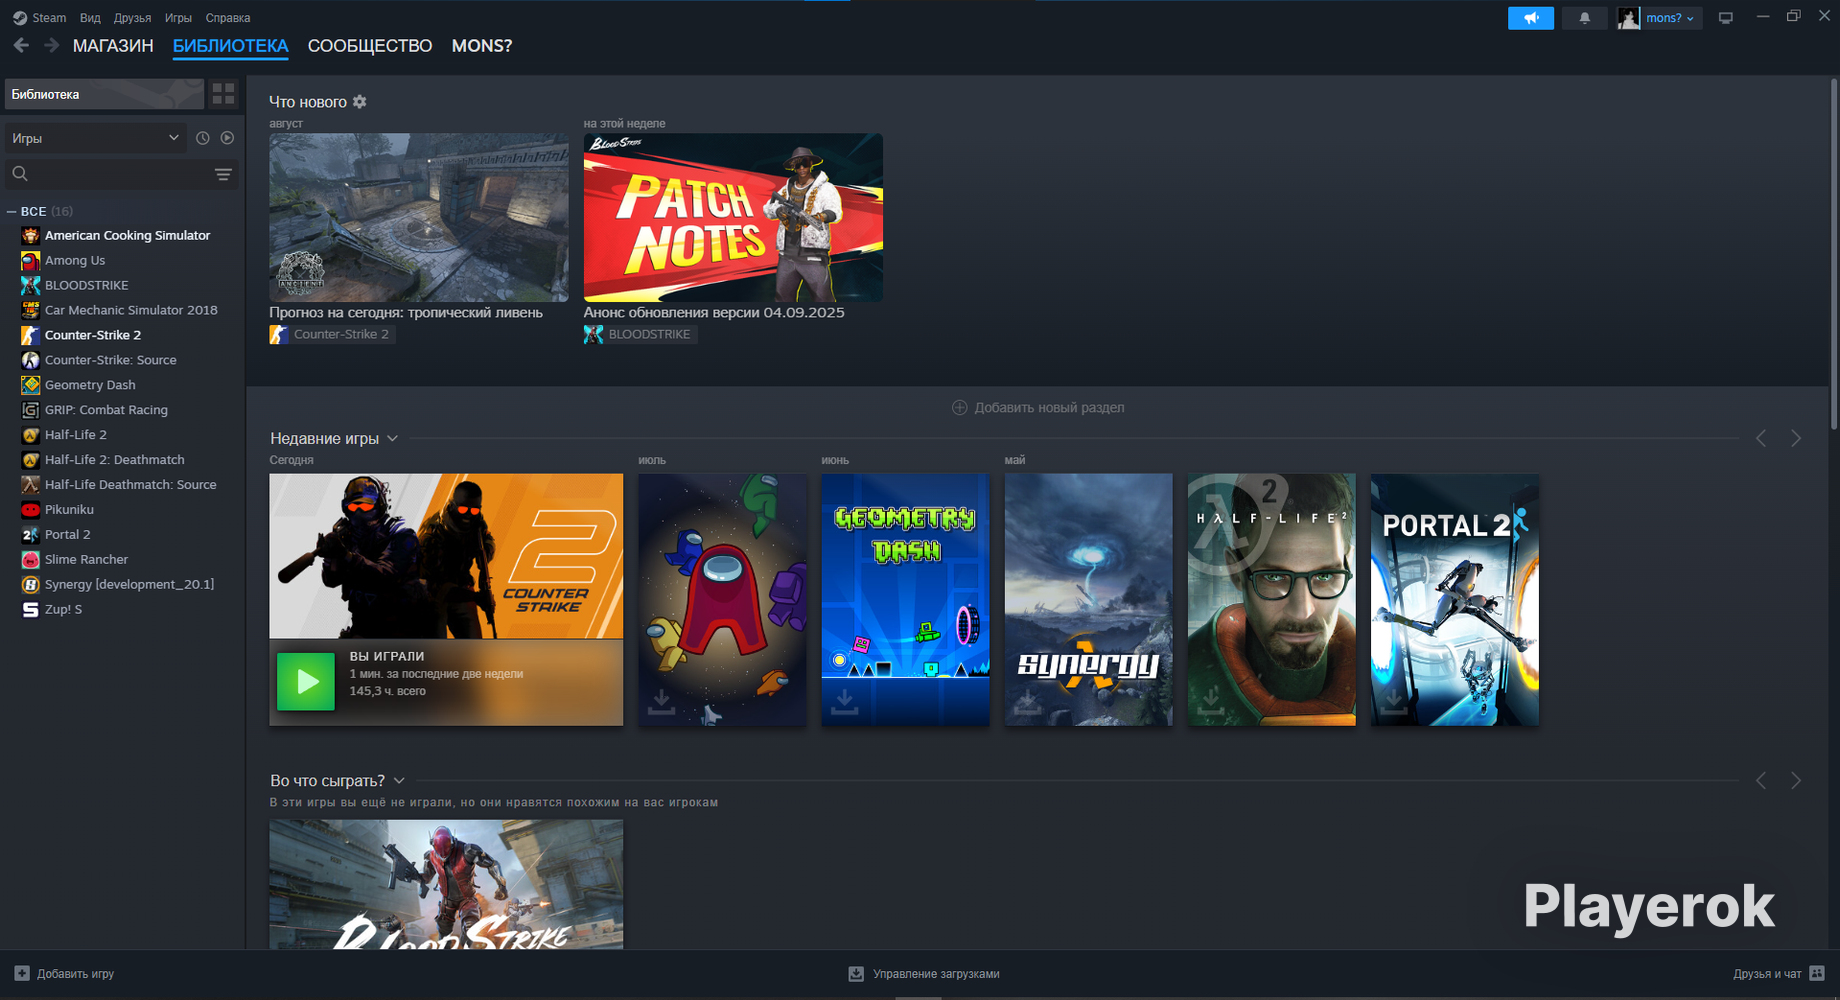Select Car Mechanic Simulator 2018 icon
This screenshot has width=1840, height=1000.
(31, 311)
